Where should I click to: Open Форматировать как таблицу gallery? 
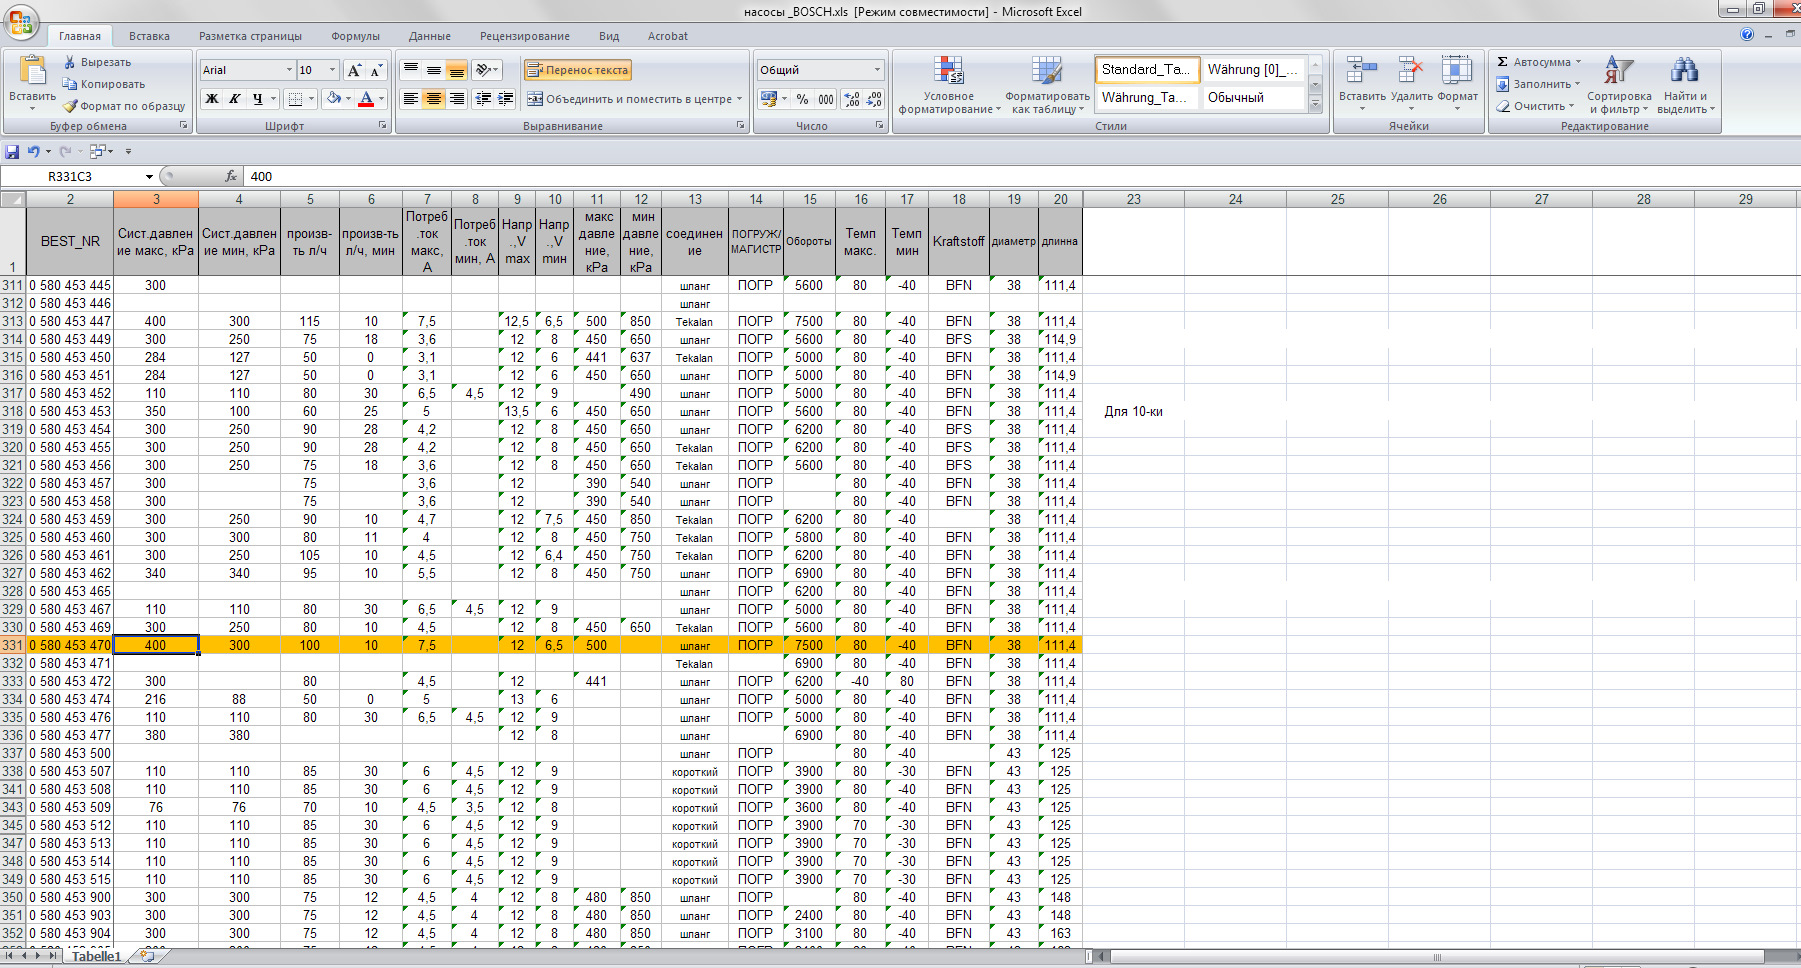click(1047, 85)
